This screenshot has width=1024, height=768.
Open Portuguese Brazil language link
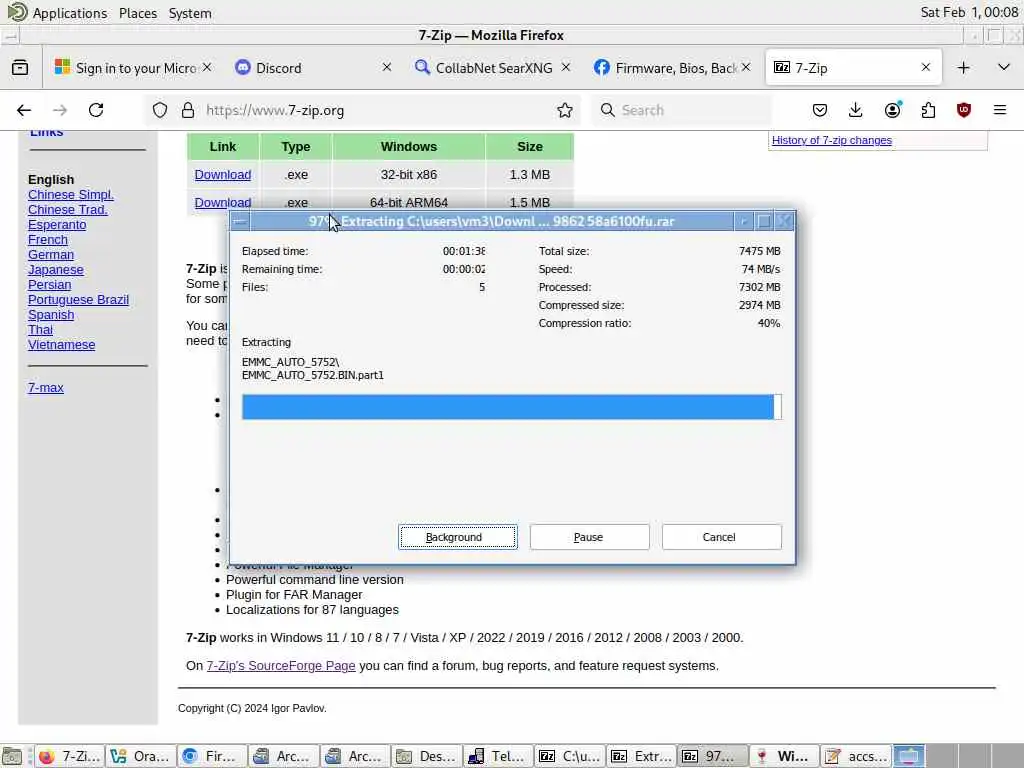coord(78,300)
